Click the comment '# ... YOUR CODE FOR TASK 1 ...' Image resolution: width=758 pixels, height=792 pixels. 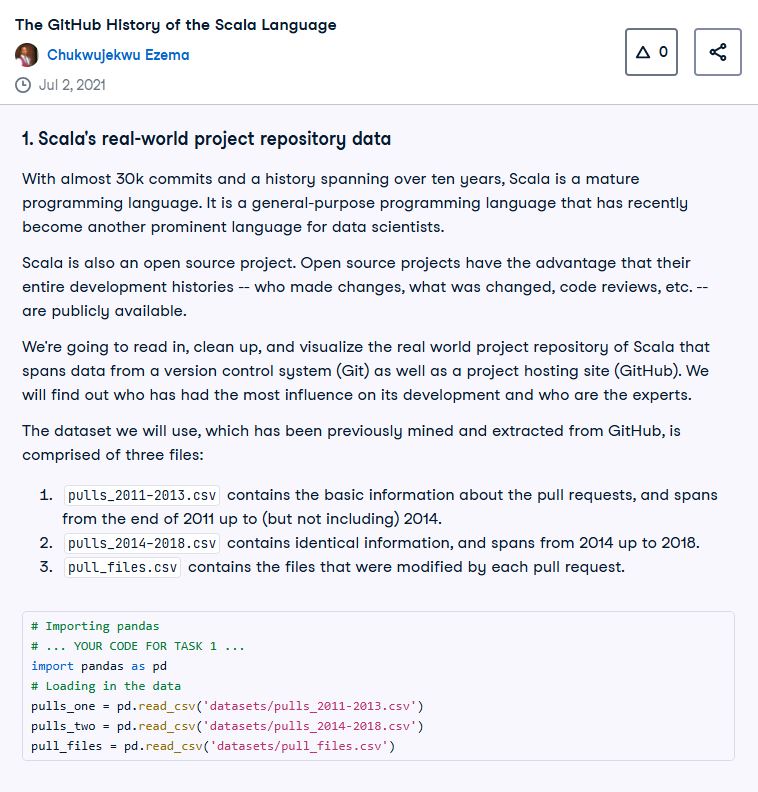138,646
